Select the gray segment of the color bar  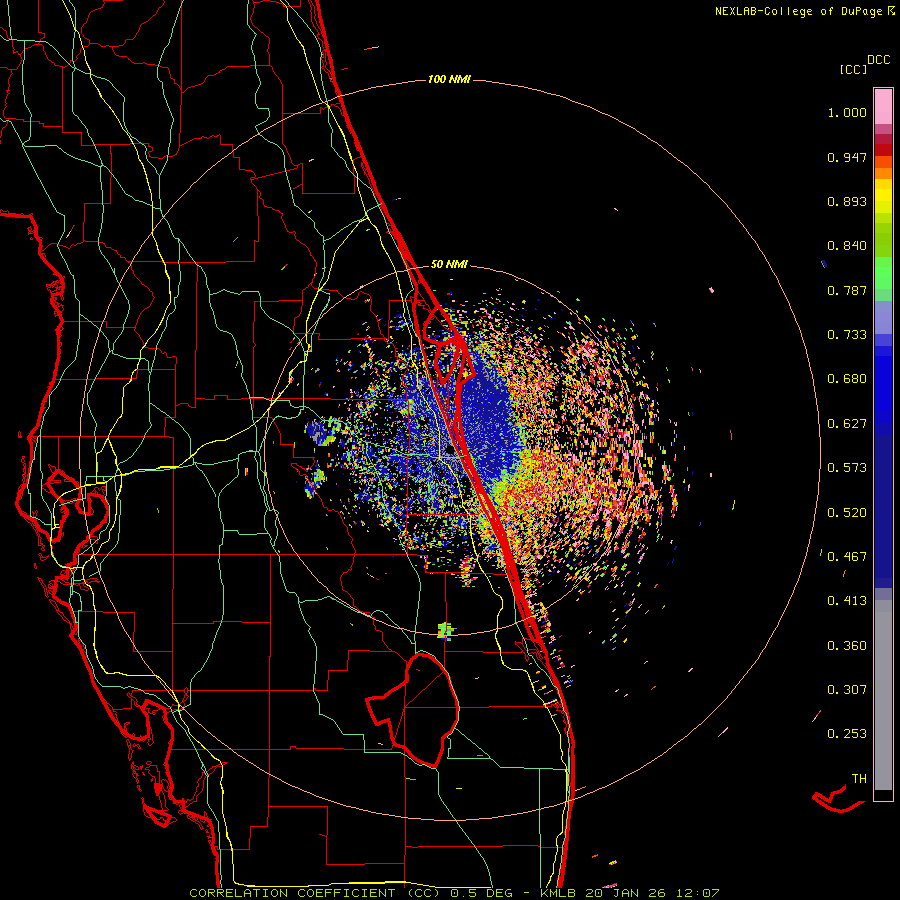tap(883, 695)
